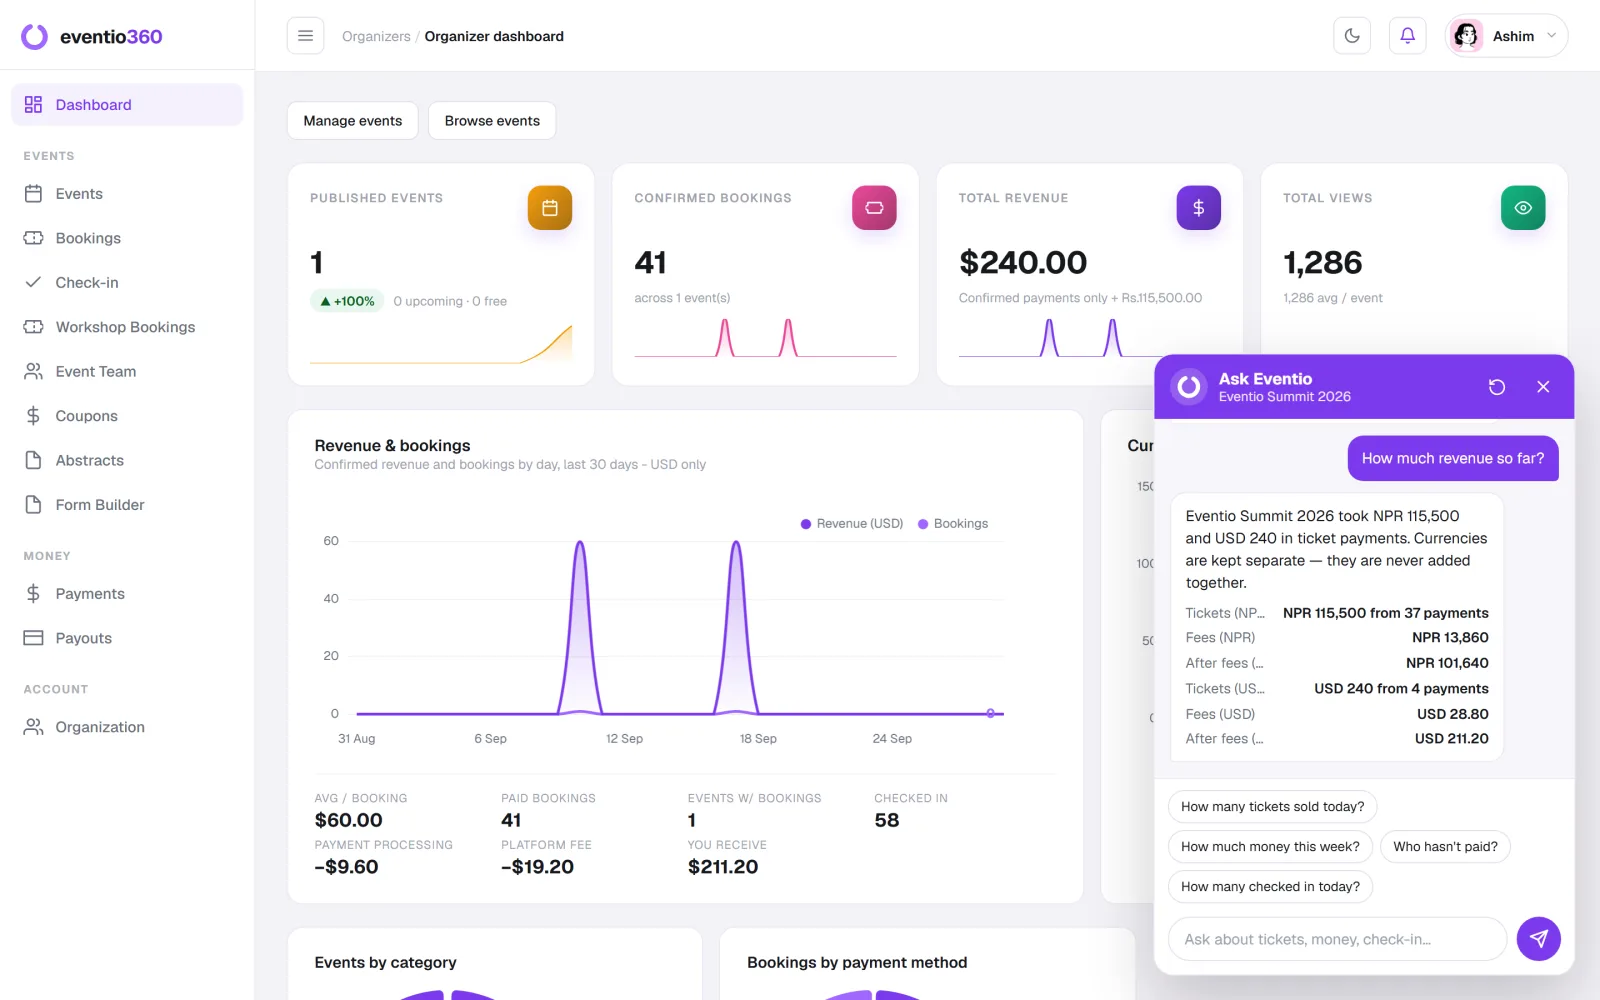Click the Abstracts document icon

(33, 460)
